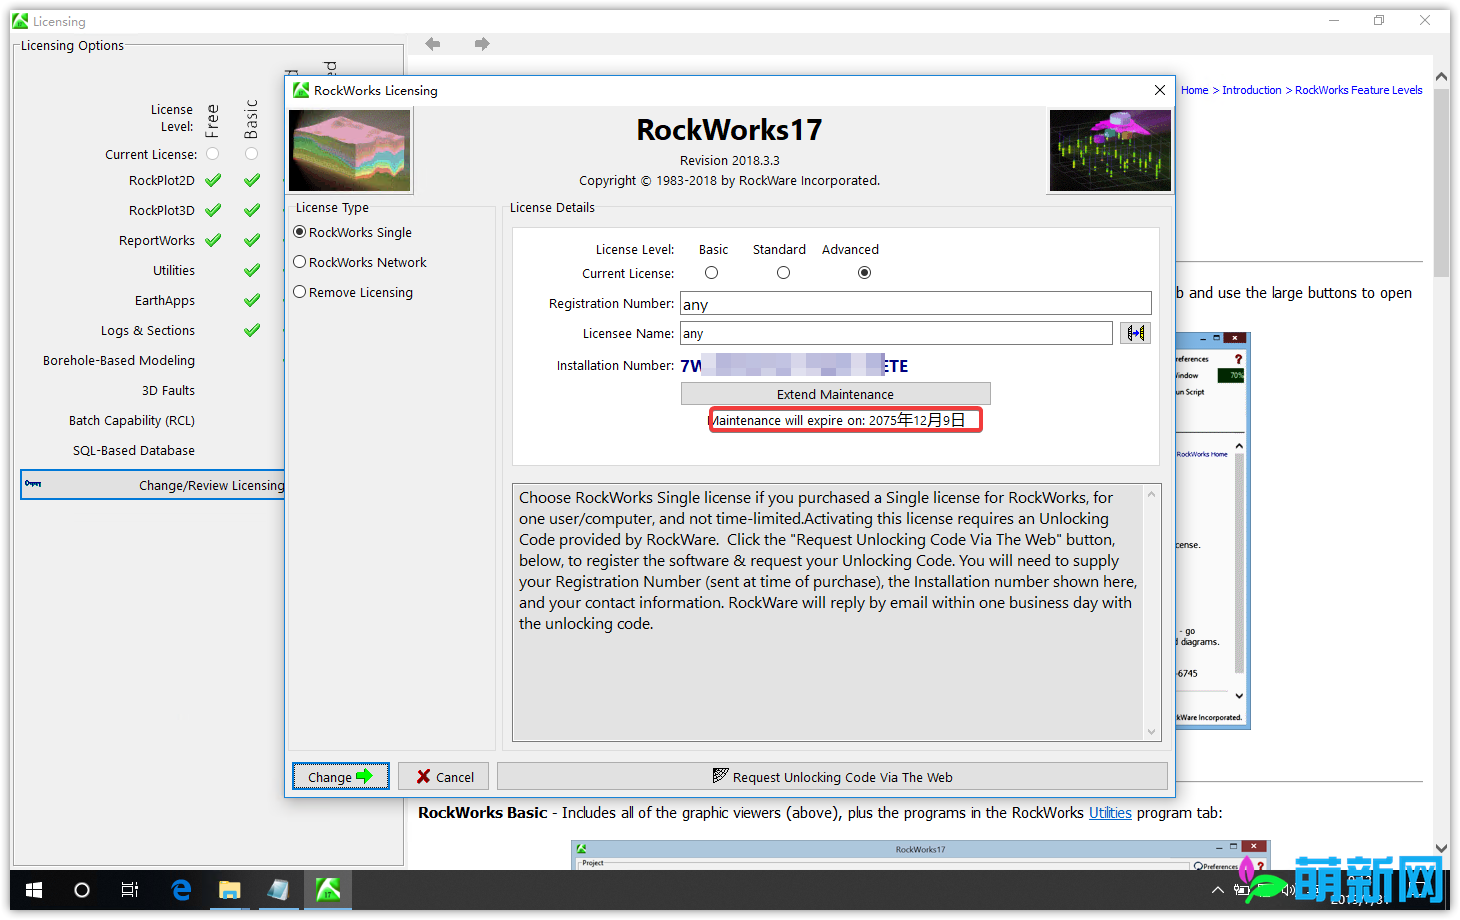The image size is (1460, 920).
Task: Click help pane scrollbar up arrow
Action: point(1441,77)
